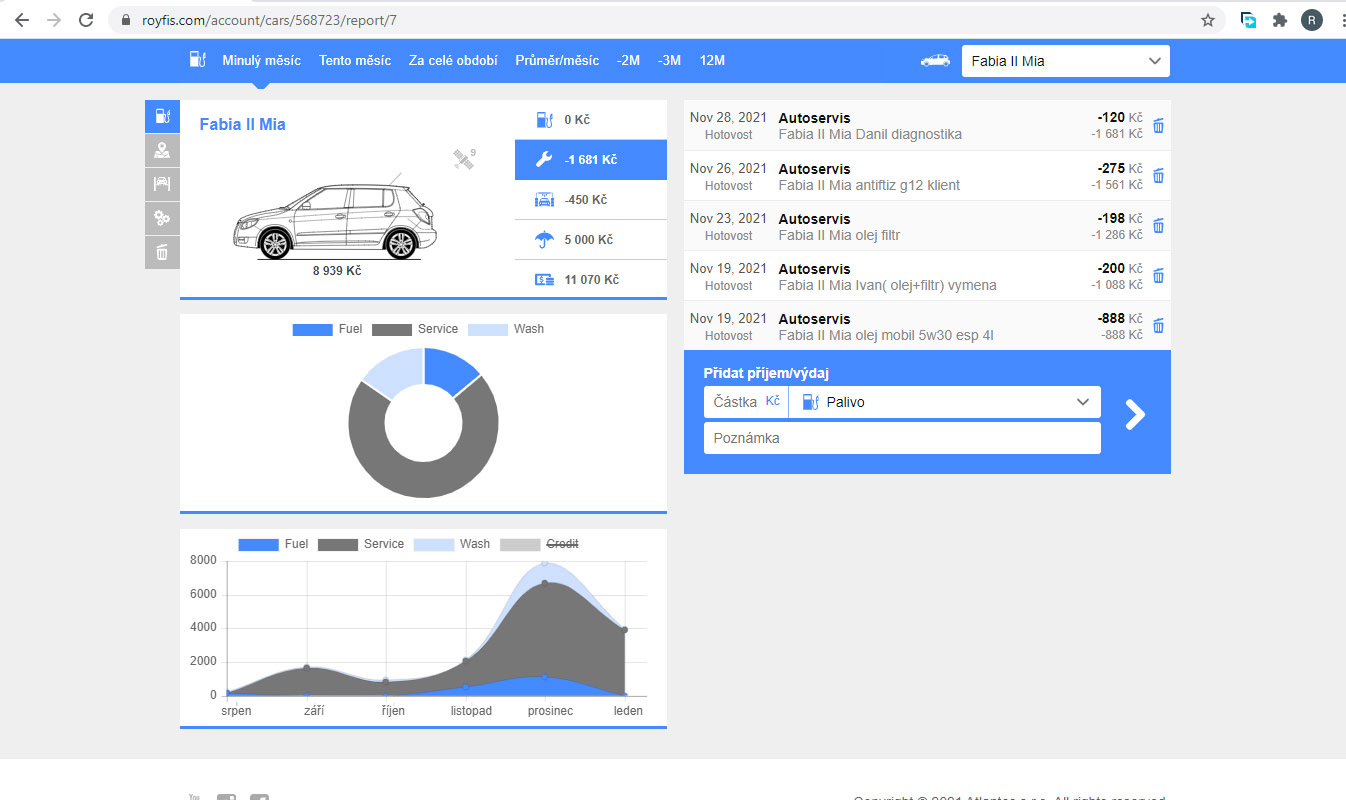The width and height of the screenshot is (1346, 800).
Task: Toggle Wash series in donut chart legend
Action: pyautogui.click(x=506, y=329)
